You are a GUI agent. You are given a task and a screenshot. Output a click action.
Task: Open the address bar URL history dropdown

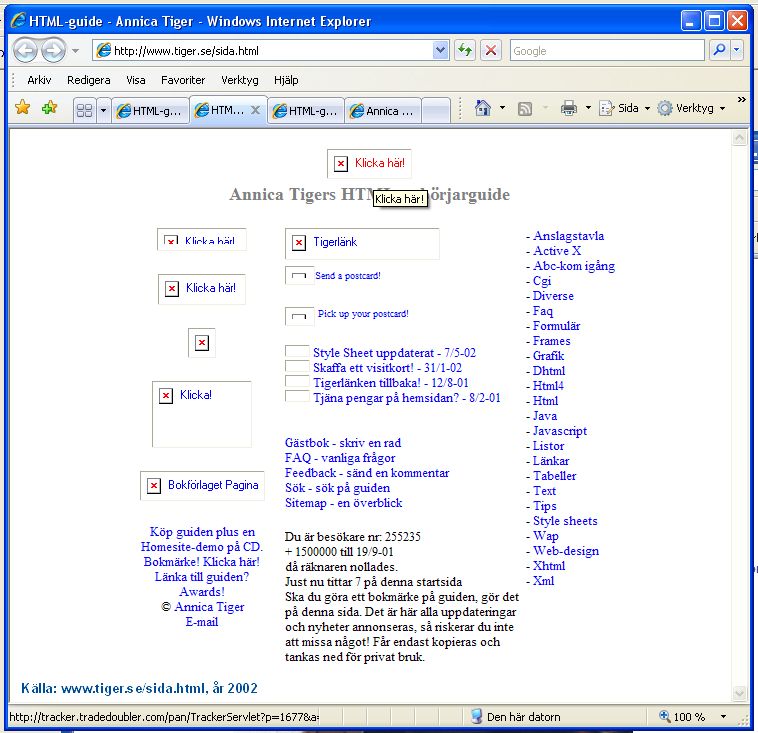440,50
